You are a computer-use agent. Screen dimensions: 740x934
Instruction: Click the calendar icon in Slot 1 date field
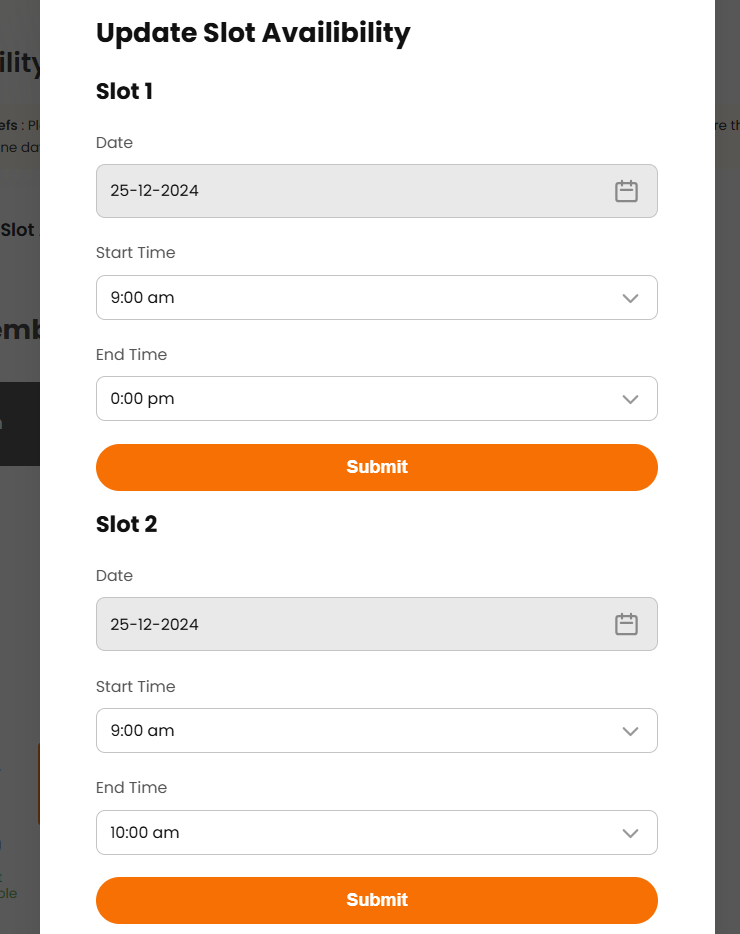click(x=626, y=191)
